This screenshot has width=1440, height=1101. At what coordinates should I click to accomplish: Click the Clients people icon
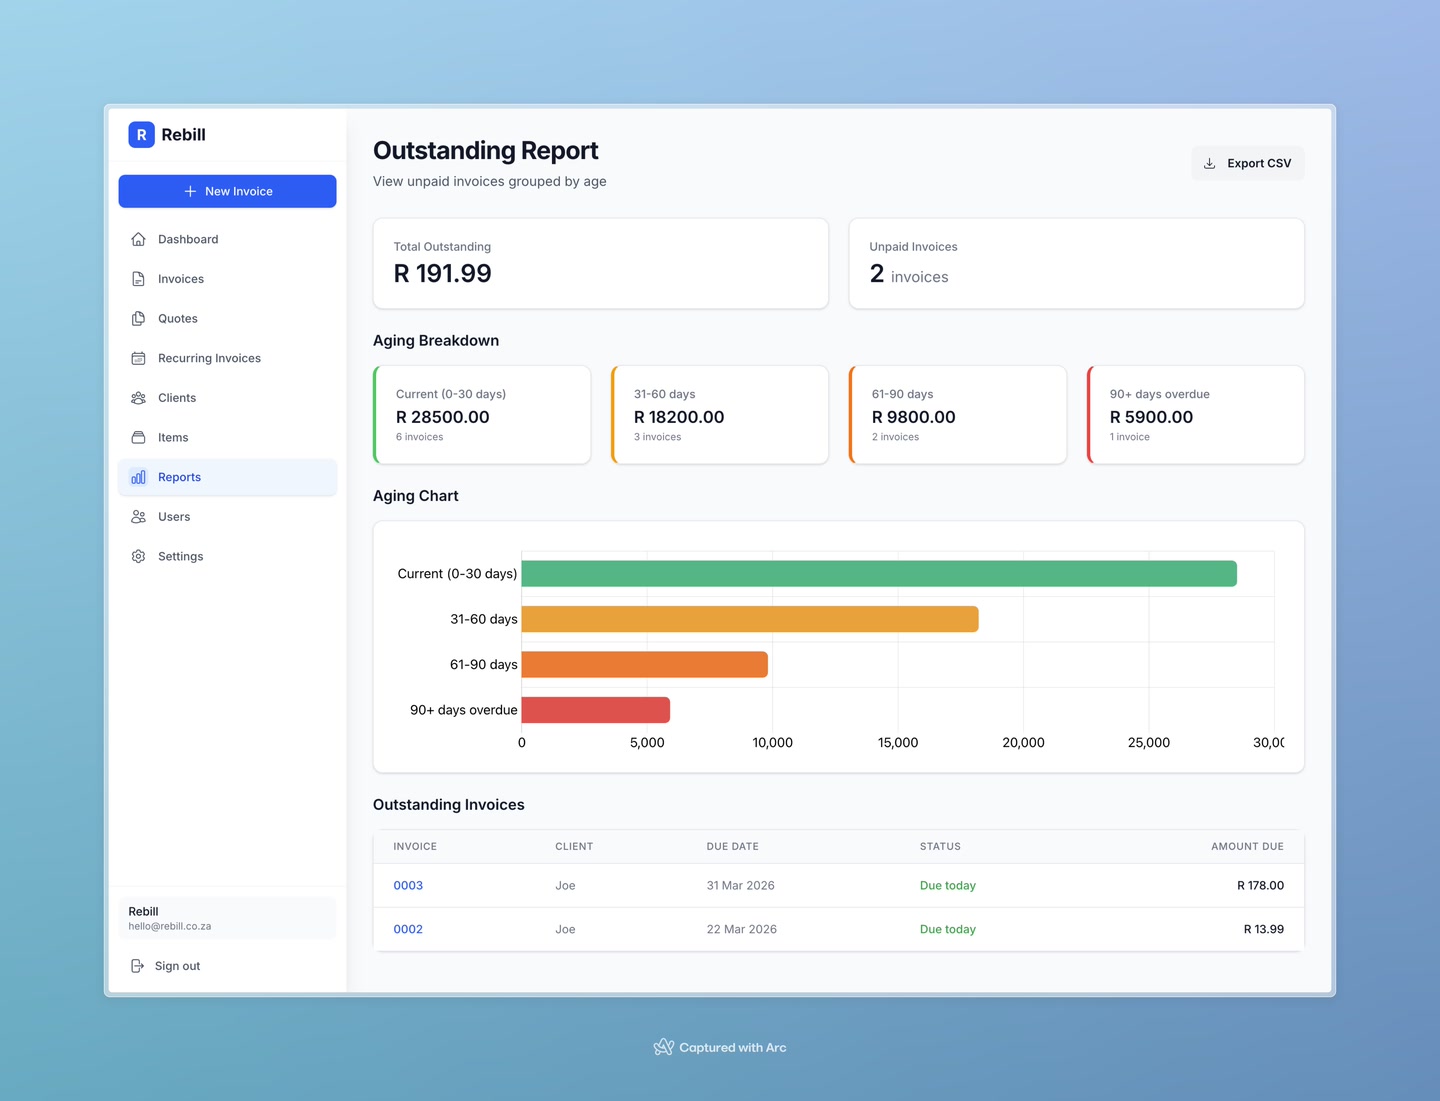point(138,398)
